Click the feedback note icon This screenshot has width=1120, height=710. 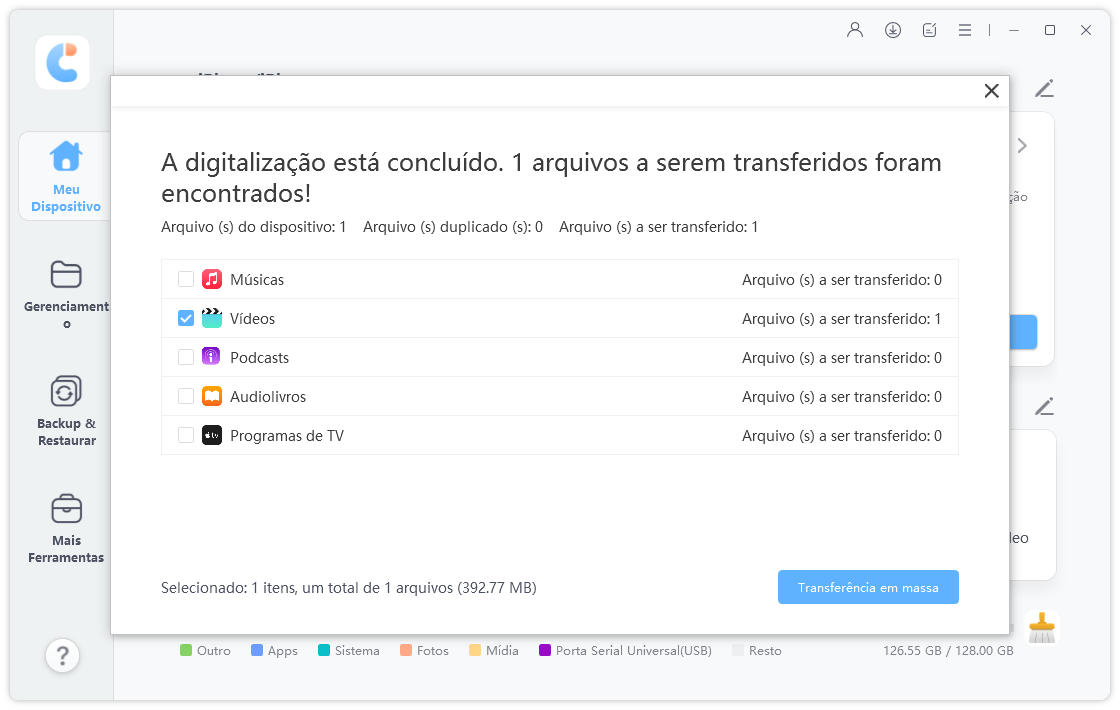click(x=929, y=30)
